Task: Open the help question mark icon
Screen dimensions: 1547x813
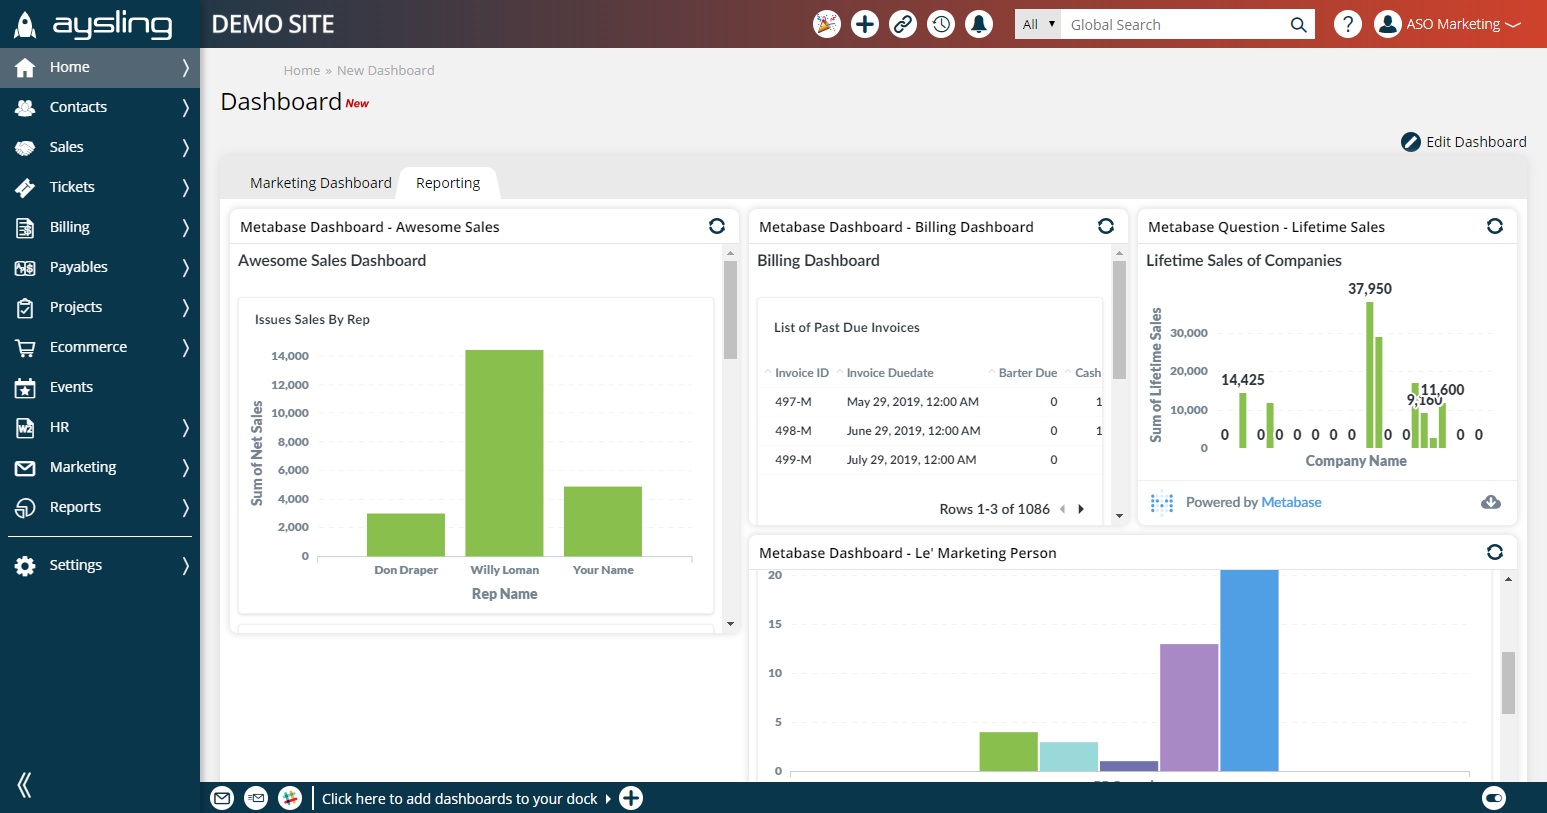Action: coord(1348,24)
